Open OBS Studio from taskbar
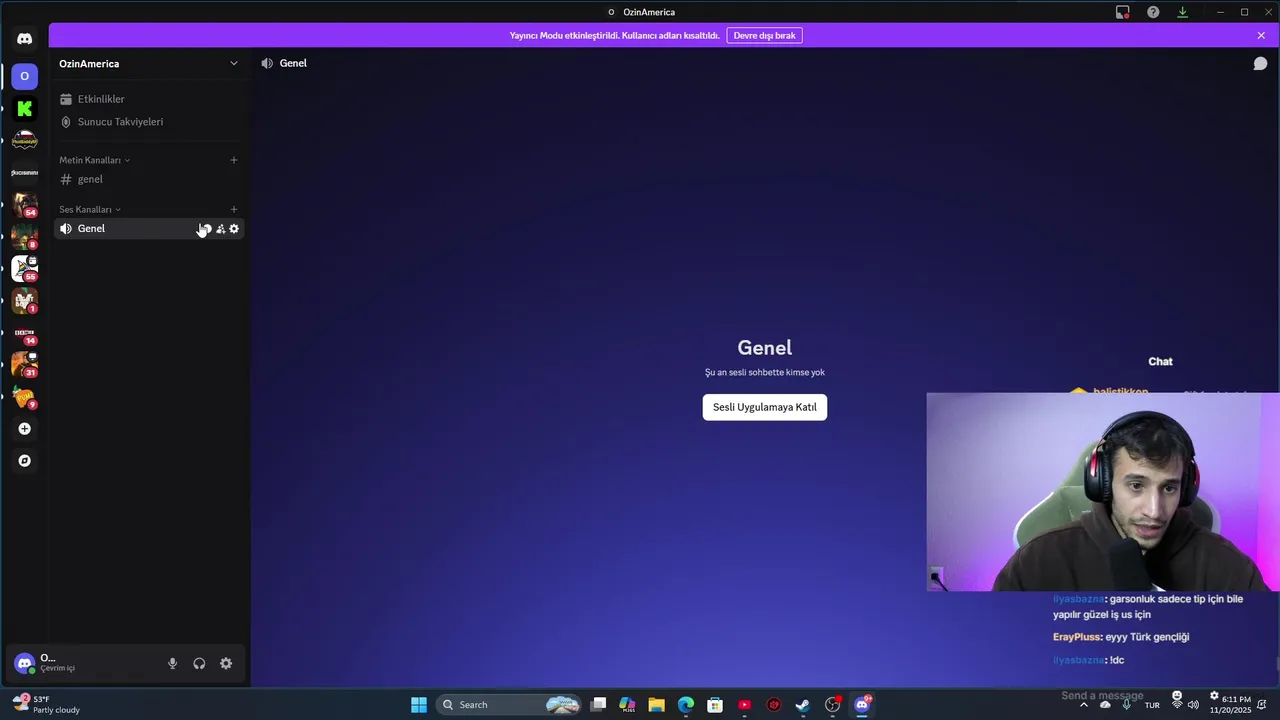Screen dimensions: 1280x720 point(832,705)
